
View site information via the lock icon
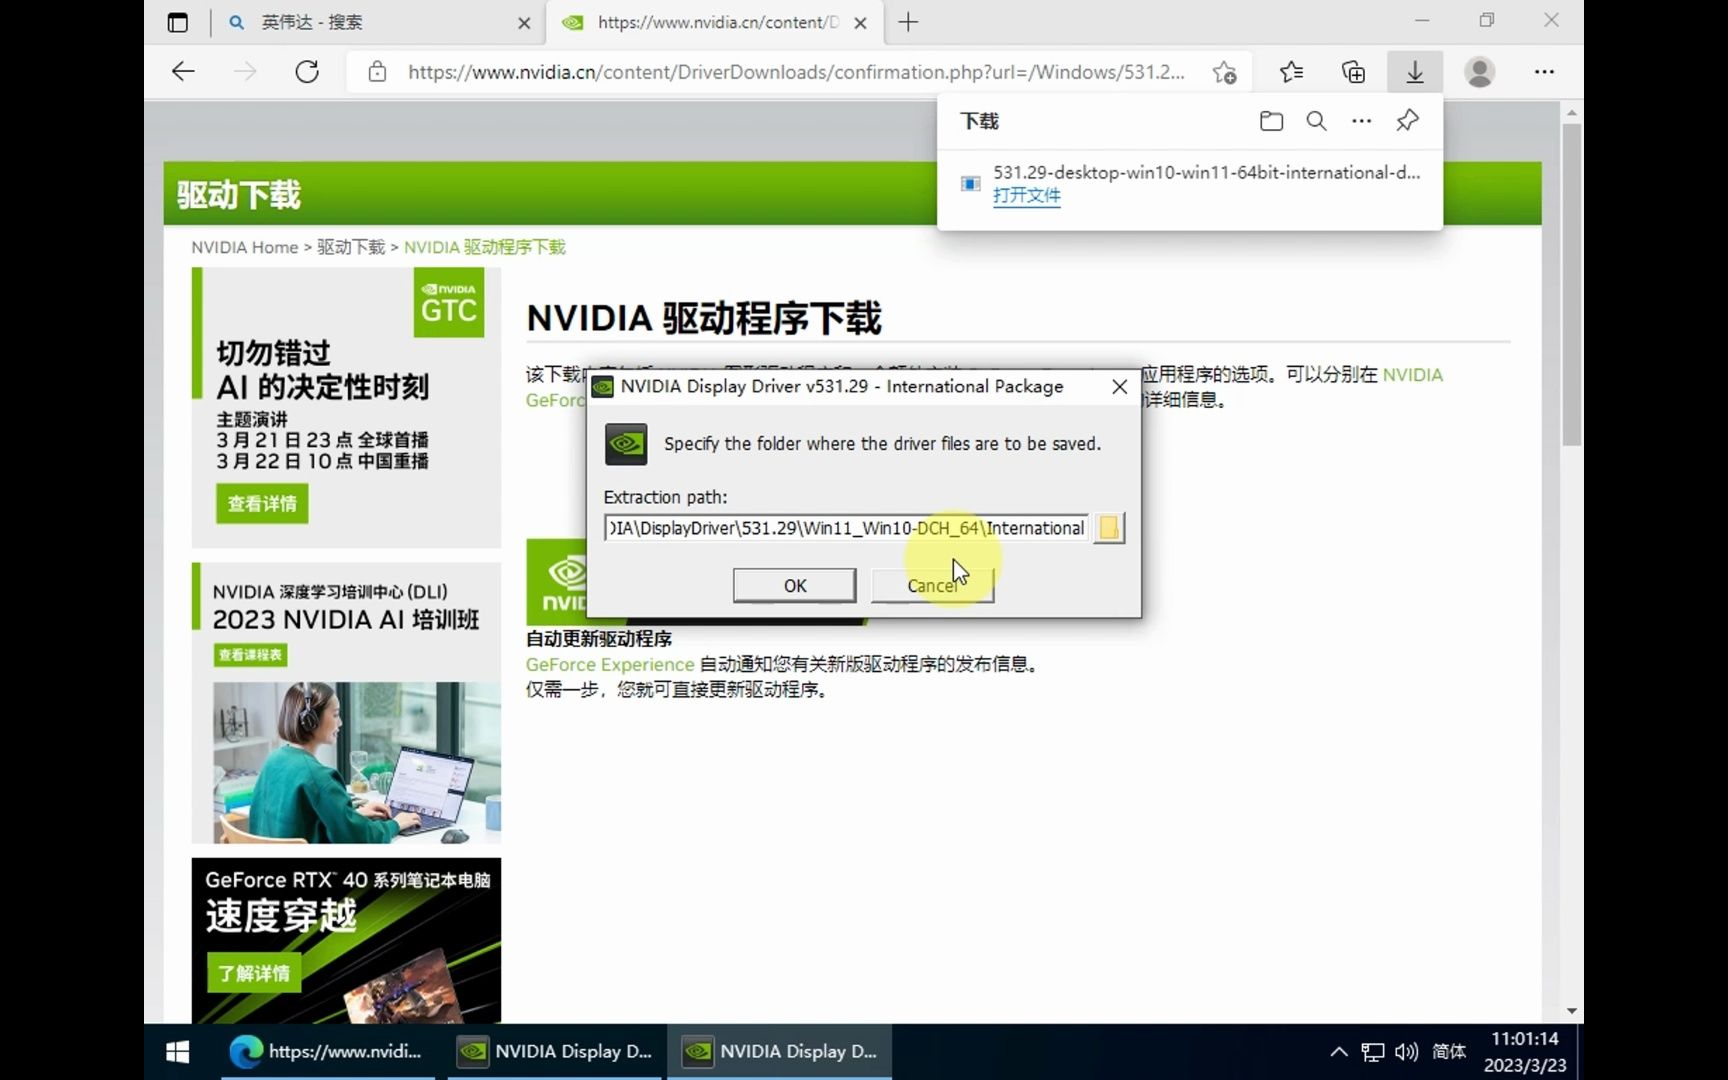click(377, 71)
